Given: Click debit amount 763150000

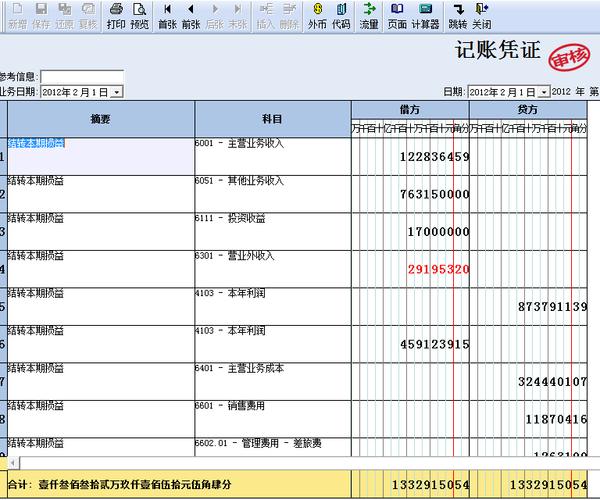Looking at the screenshot, I should [435, 194].
